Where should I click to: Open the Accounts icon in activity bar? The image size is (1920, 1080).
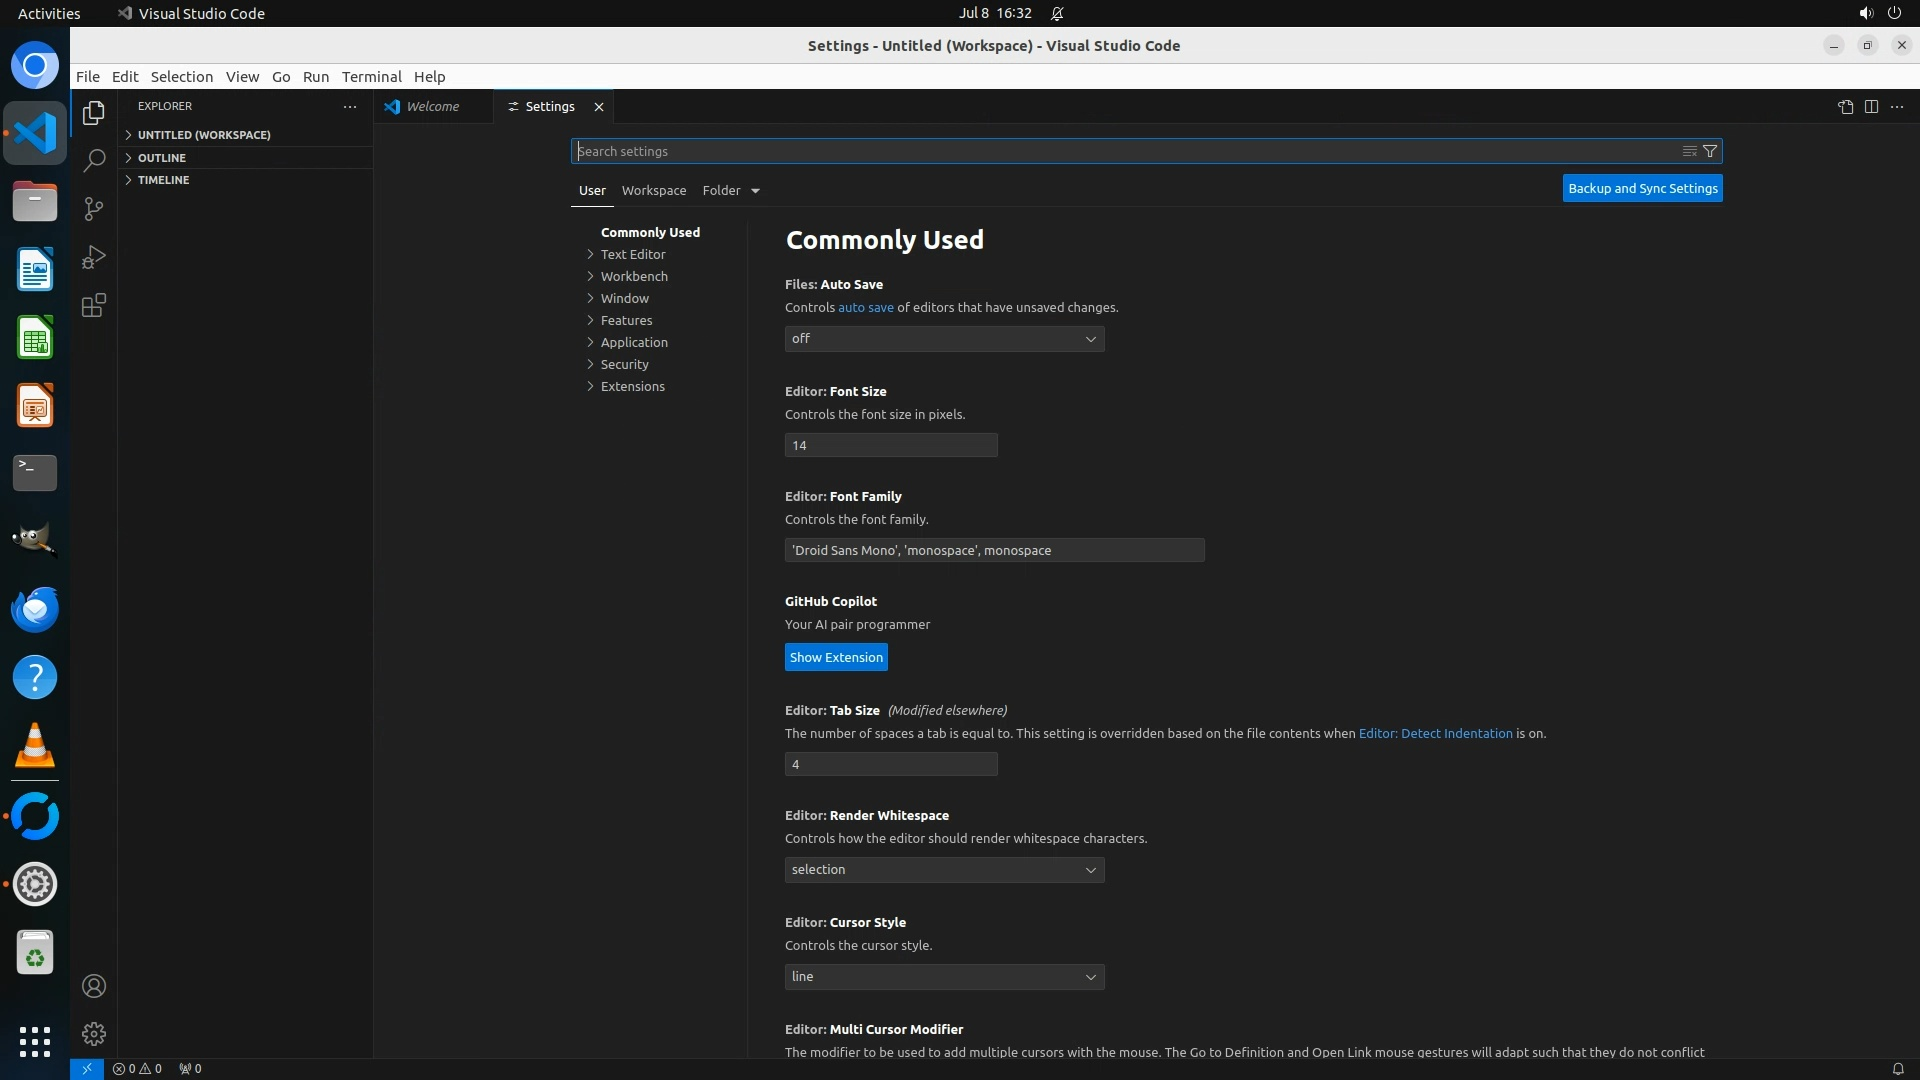(94, 986)
